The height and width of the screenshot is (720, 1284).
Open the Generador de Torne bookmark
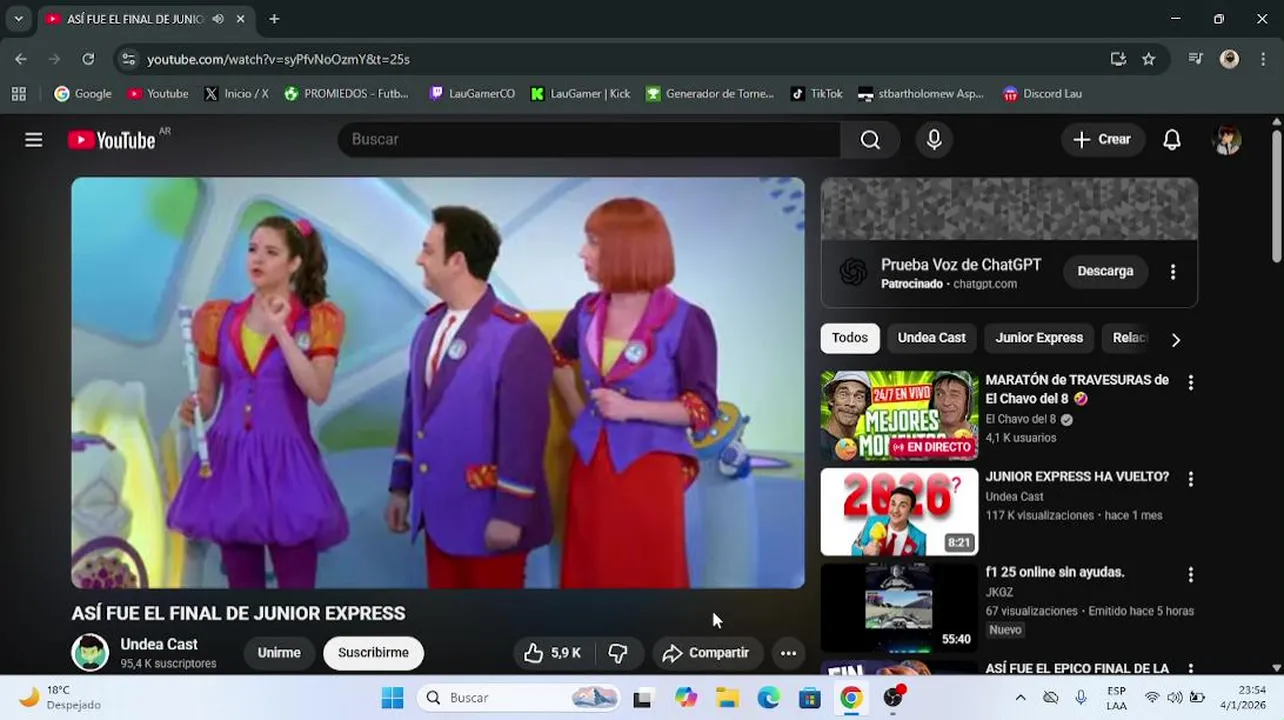point(710,94)
